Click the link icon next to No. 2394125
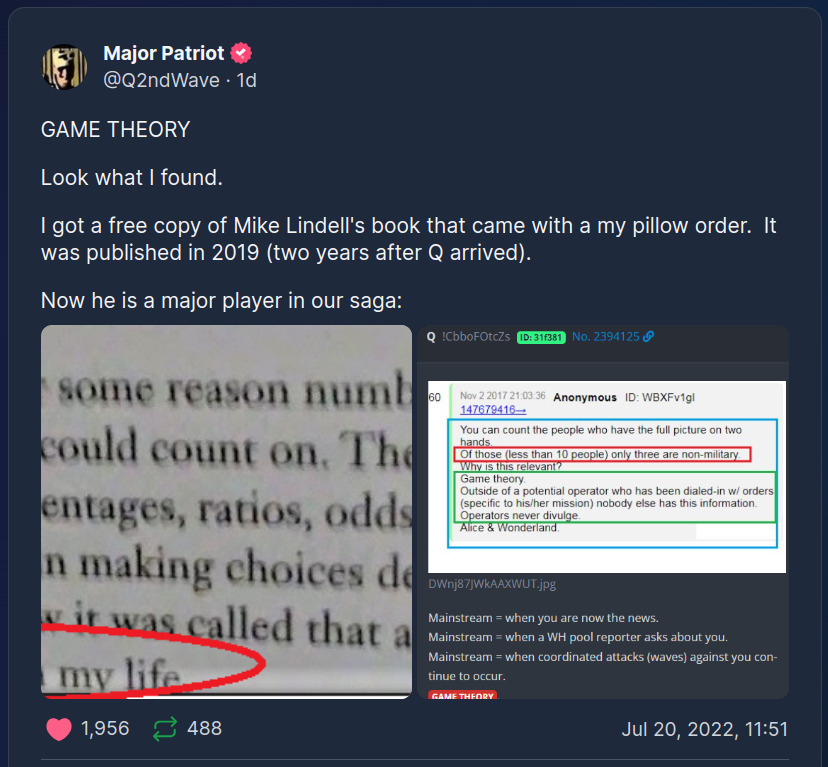 pos(648,336)
